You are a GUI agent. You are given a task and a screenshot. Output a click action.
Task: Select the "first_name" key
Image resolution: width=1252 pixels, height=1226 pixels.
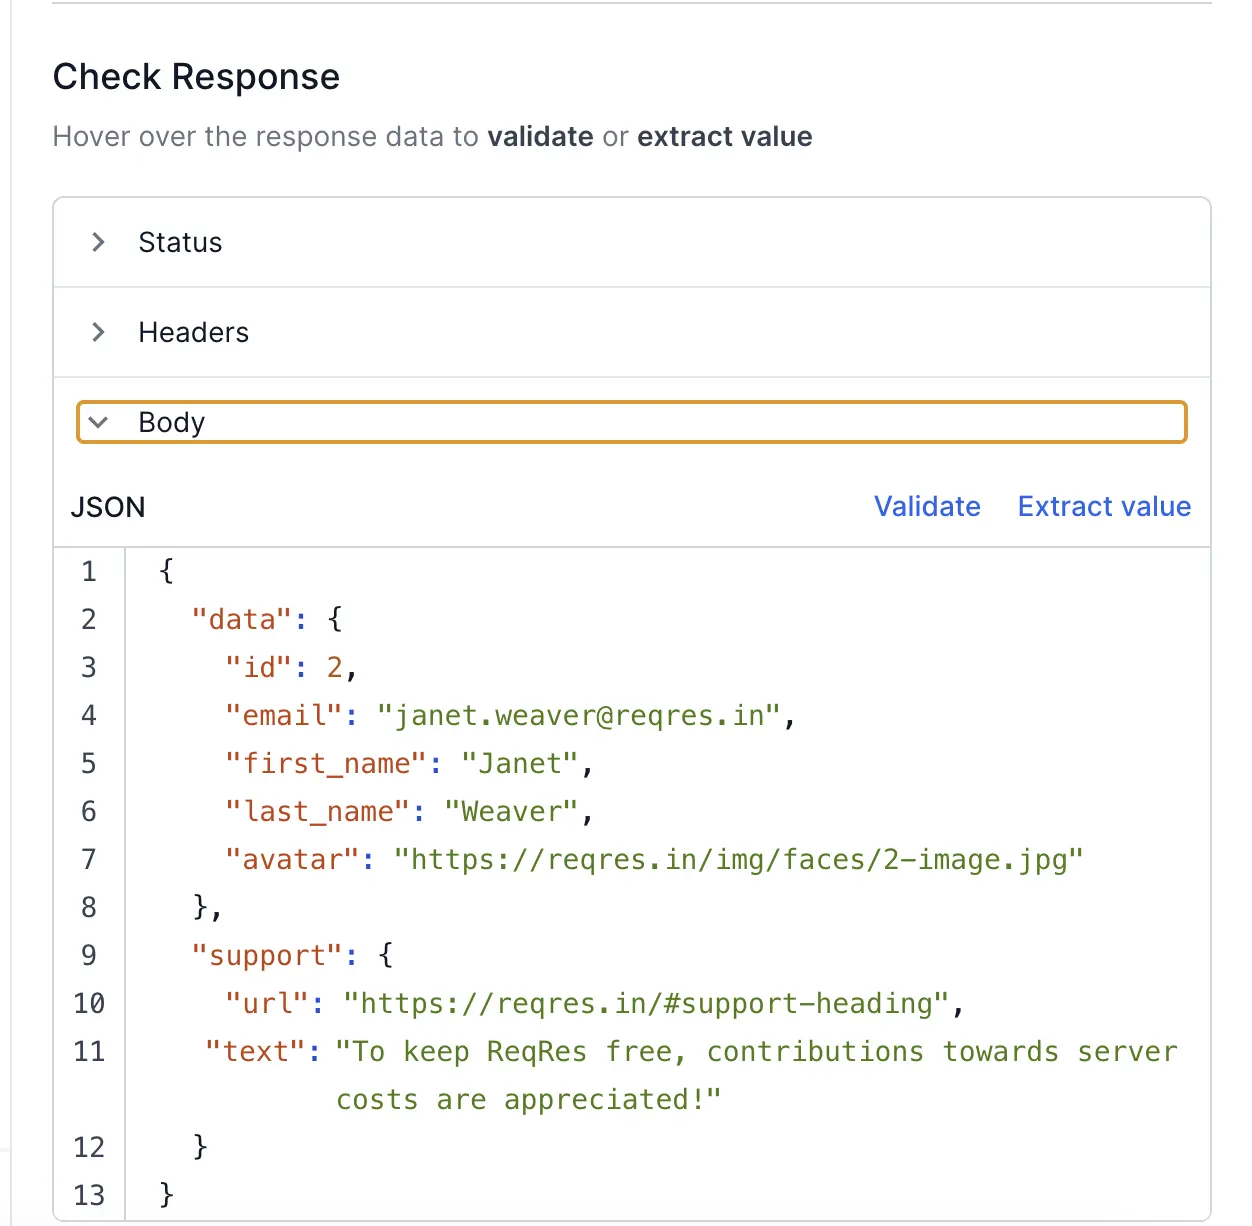point(326,764)
